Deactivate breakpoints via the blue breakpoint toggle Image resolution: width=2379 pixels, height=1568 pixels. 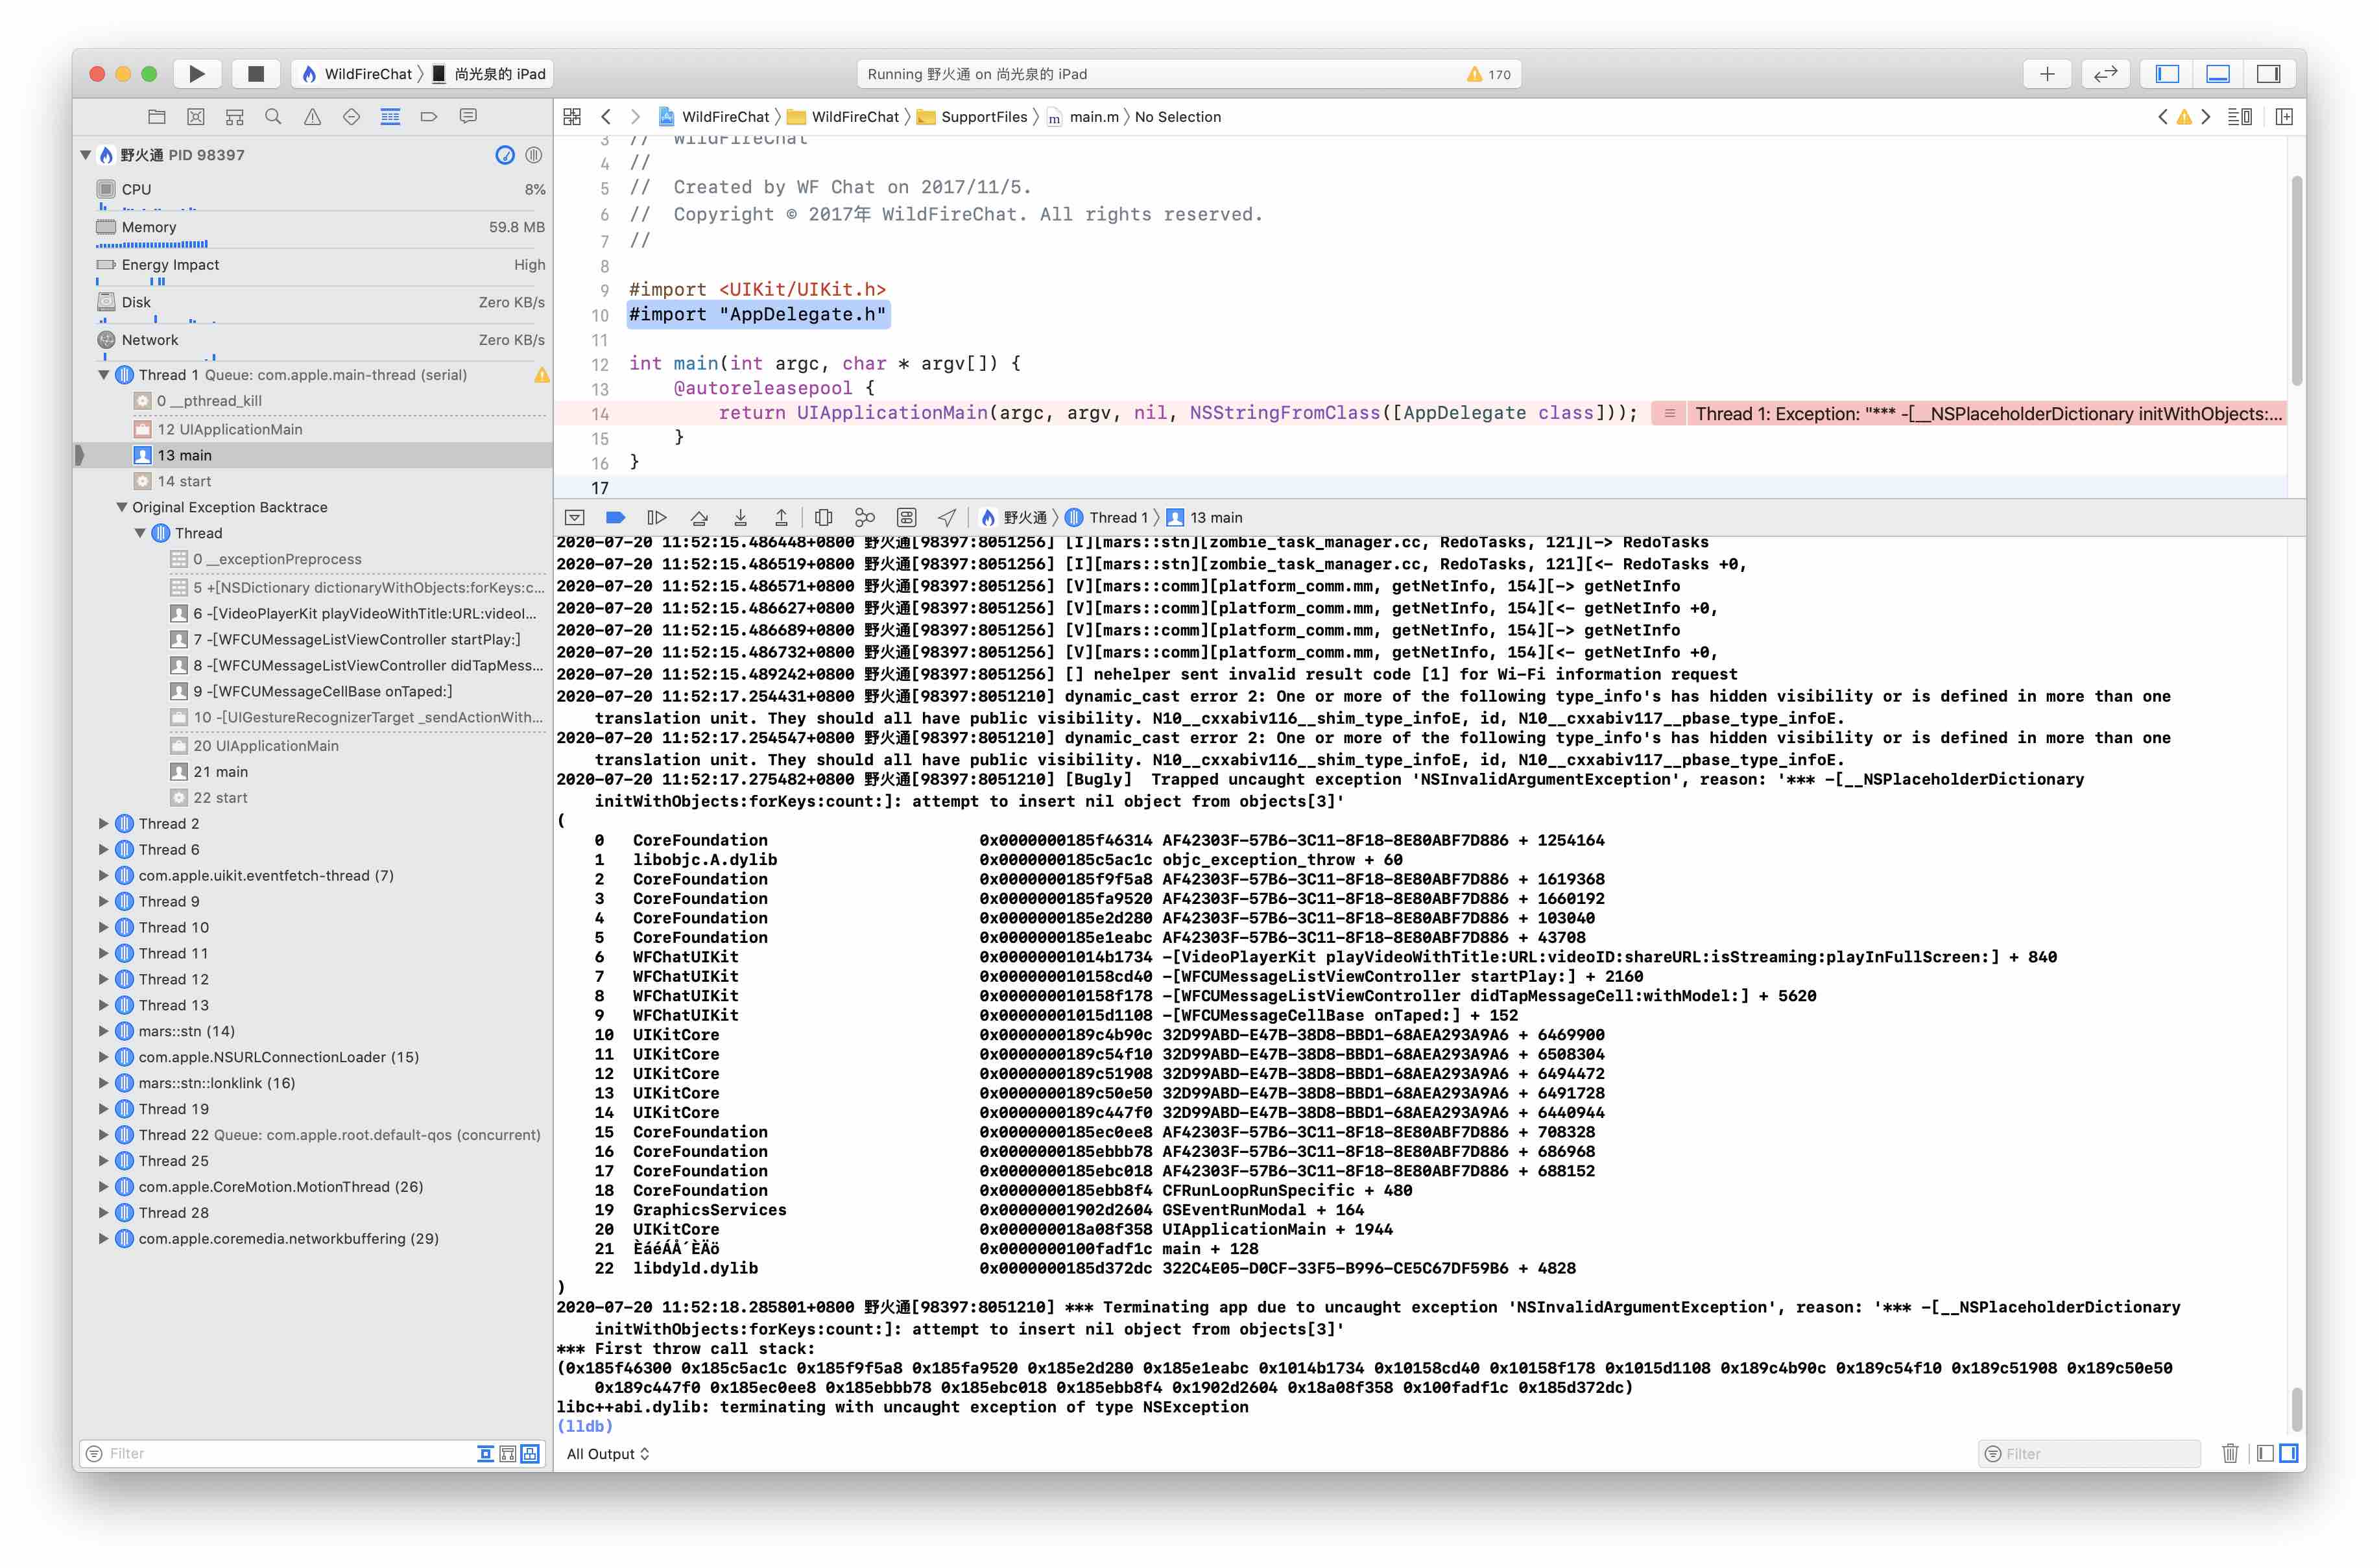coord(615,517)
